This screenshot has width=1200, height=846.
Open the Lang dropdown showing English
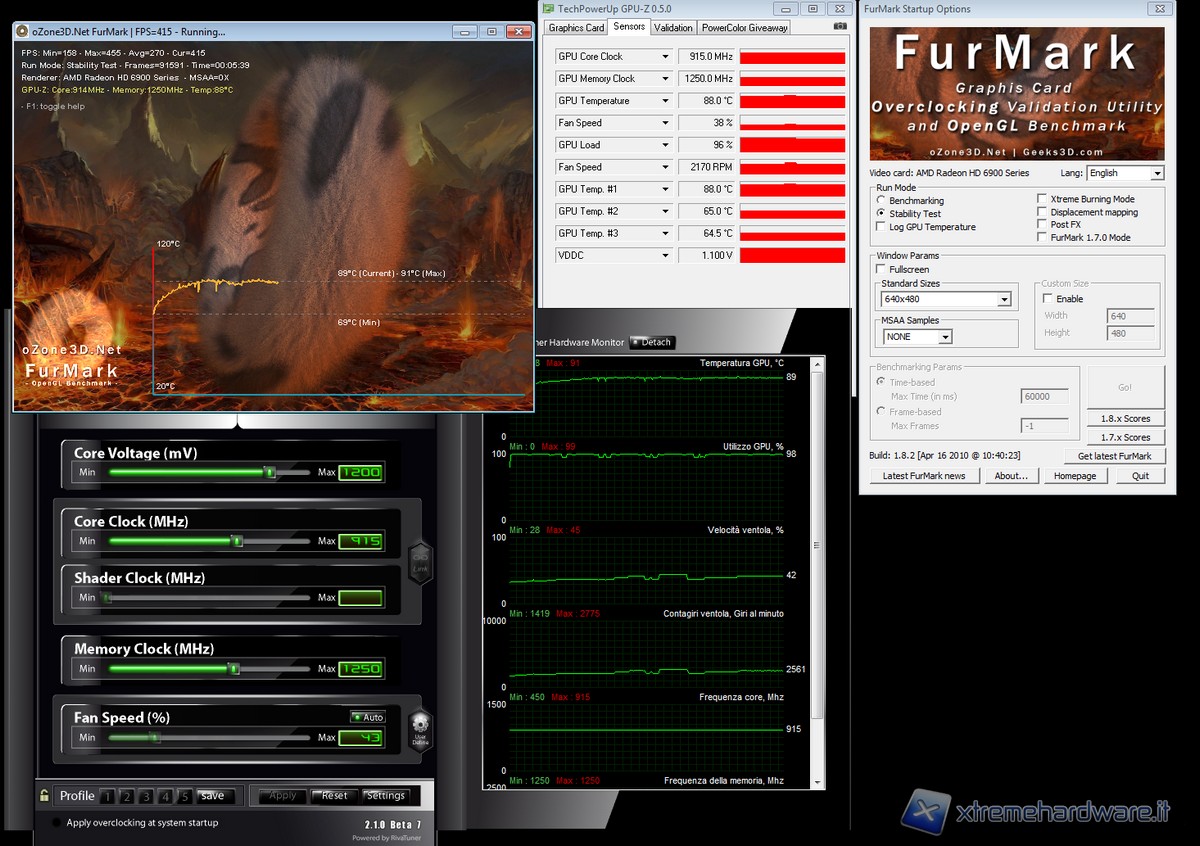1126,173
